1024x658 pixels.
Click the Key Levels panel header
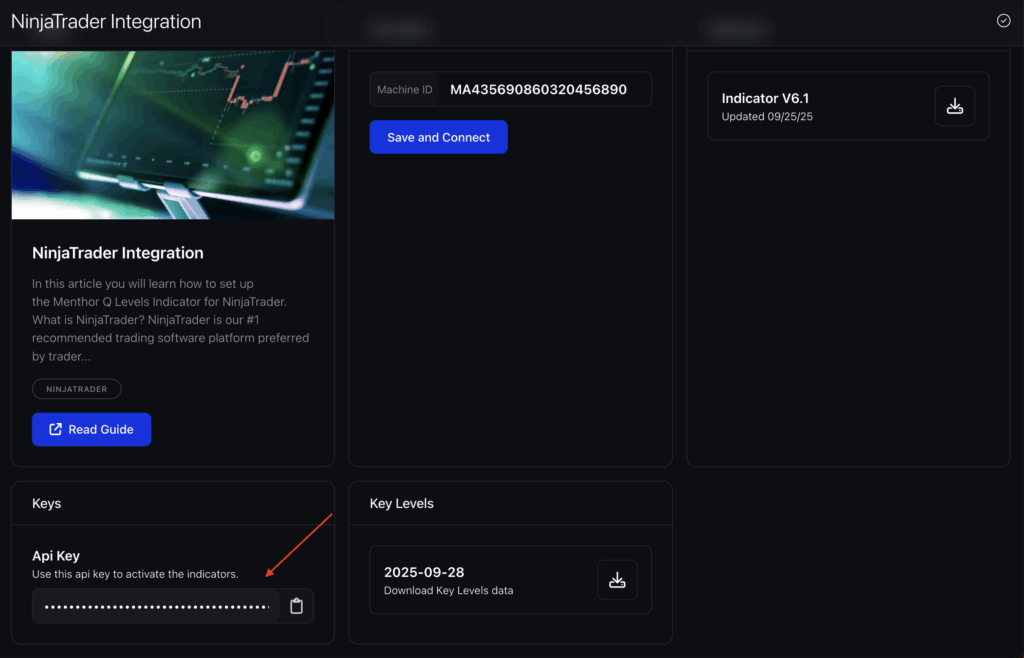tap(401, 503)
